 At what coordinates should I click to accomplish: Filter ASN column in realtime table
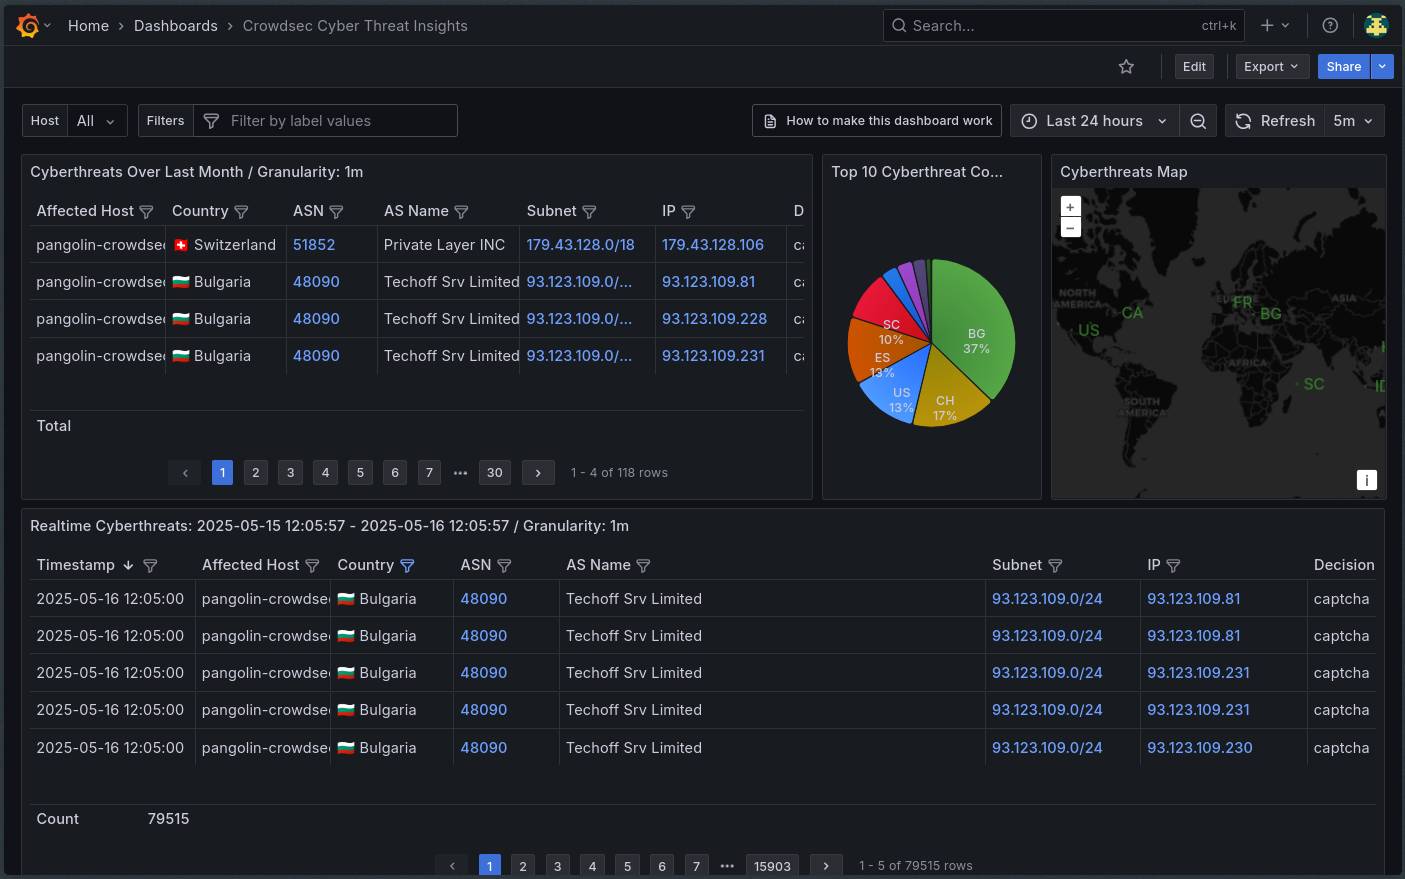tap(504, 566)
